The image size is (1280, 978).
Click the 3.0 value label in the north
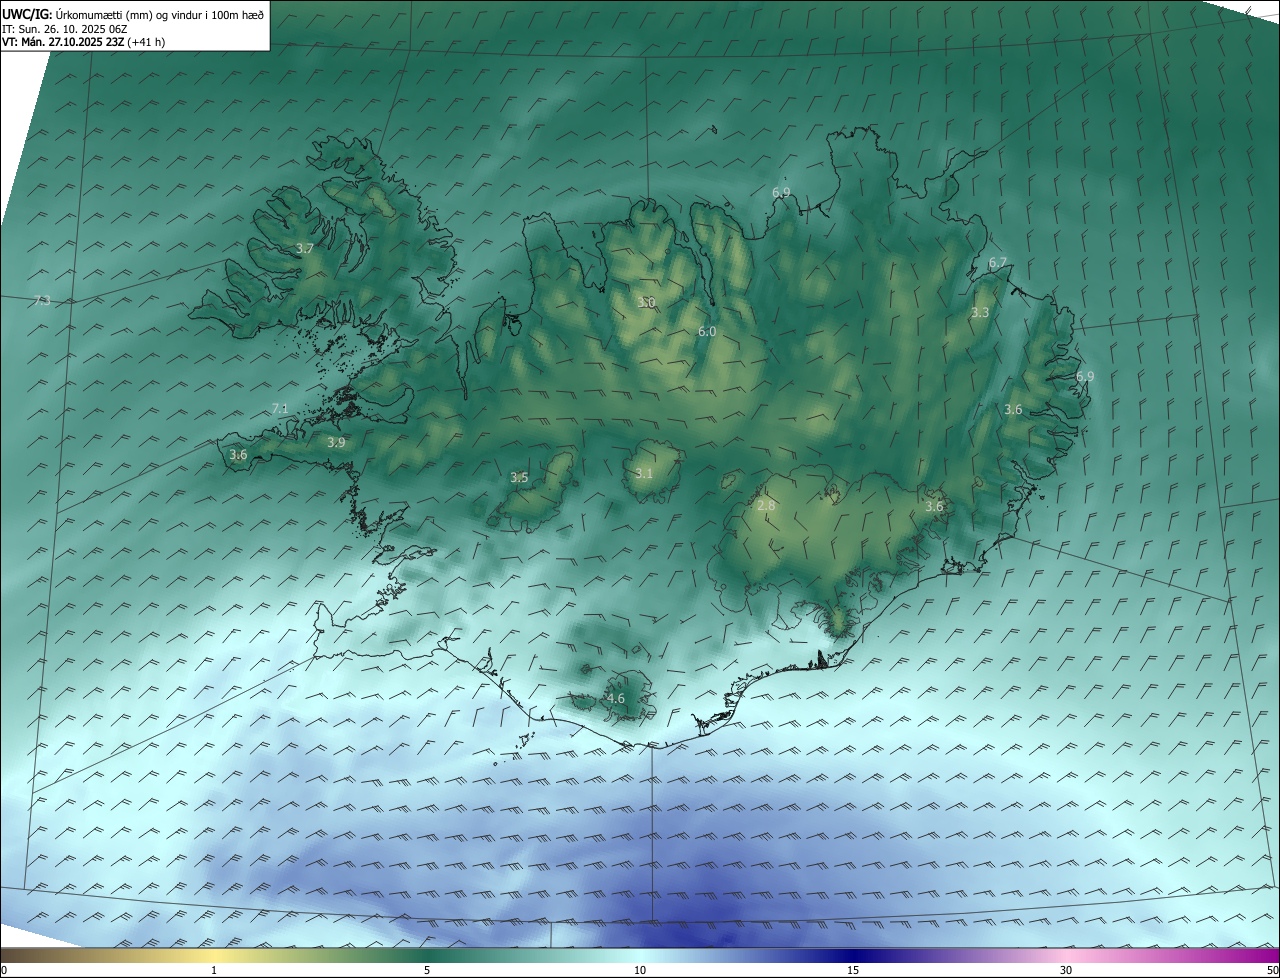(647, 302)
